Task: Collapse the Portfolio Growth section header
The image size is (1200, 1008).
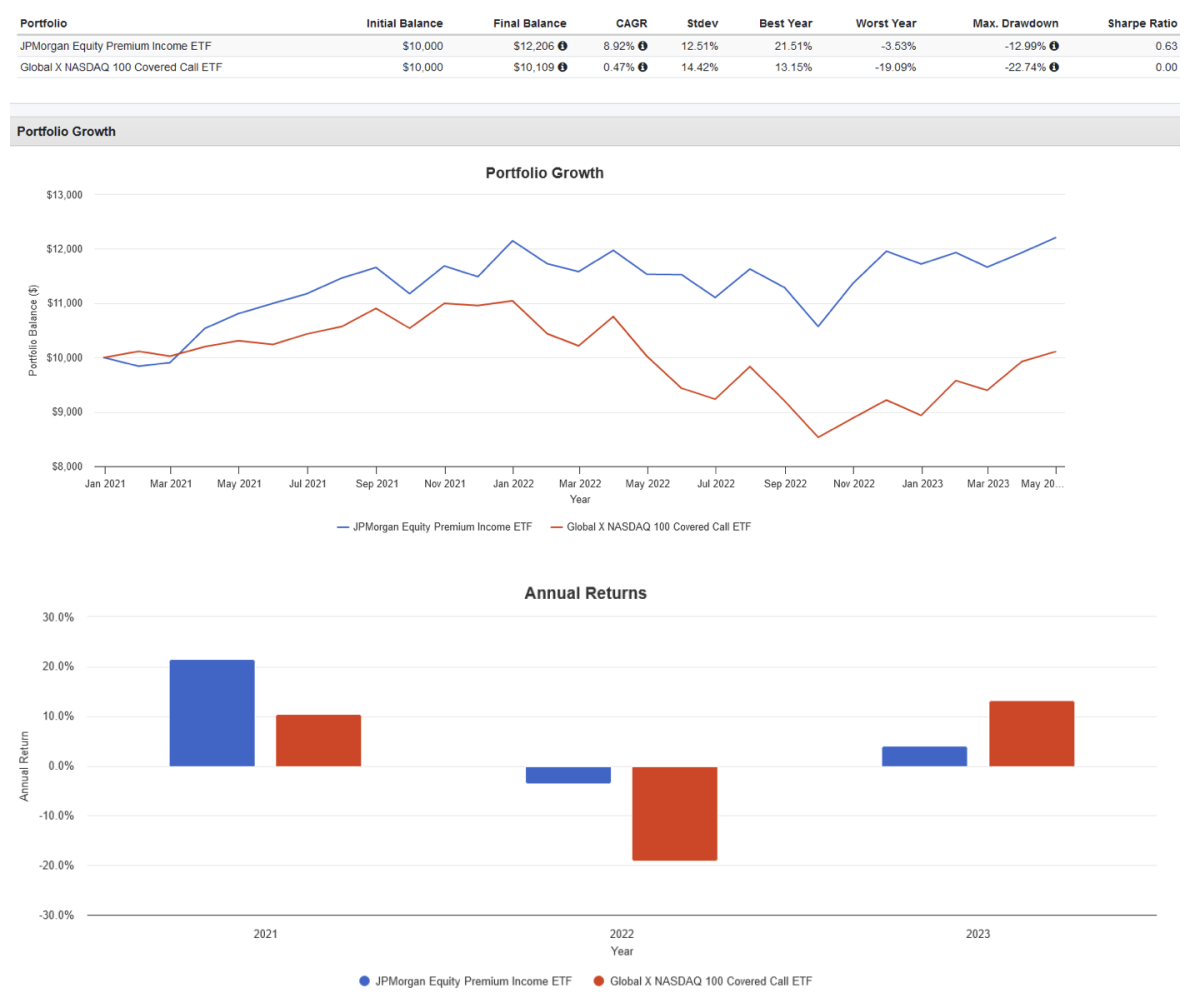Action: click(x=66, y=131)
